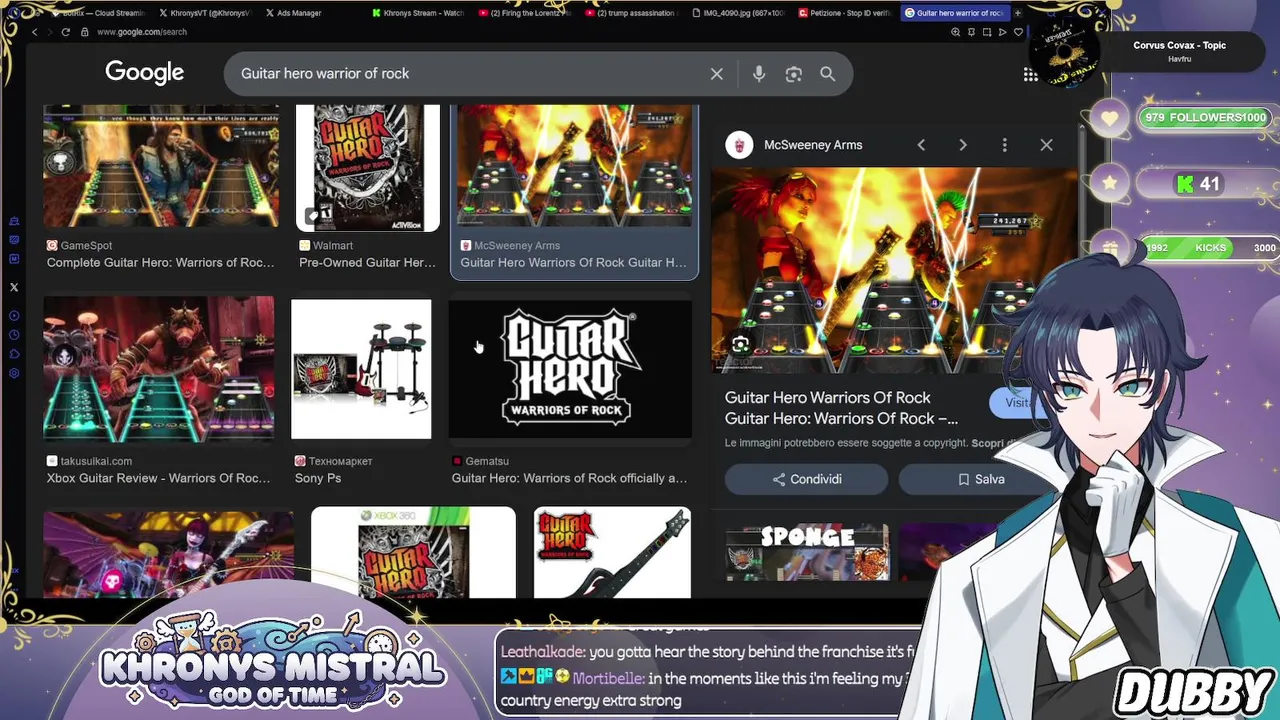Switch to 'Petizione - Stop ID verific' tab
Viewport: 1280px width, 720px height.
[x=845, y=13]
